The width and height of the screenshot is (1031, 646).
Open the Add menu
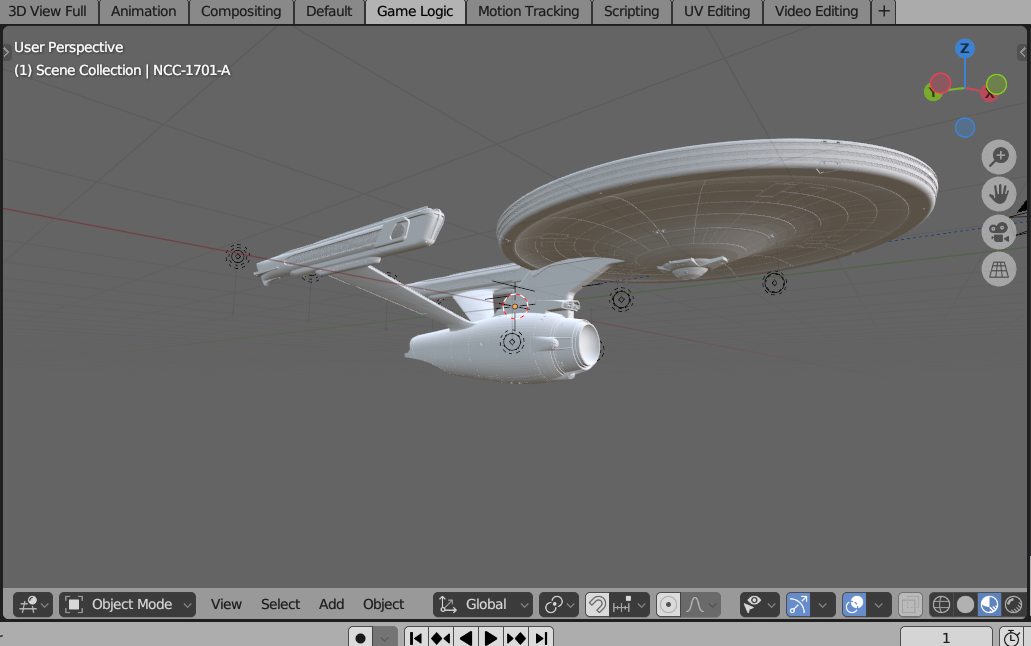point(331,604)
